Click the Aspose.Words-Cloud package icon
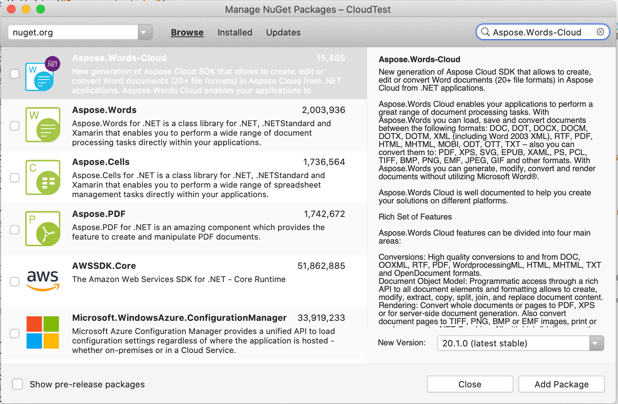618x404 pixels. tap(43, 74)
